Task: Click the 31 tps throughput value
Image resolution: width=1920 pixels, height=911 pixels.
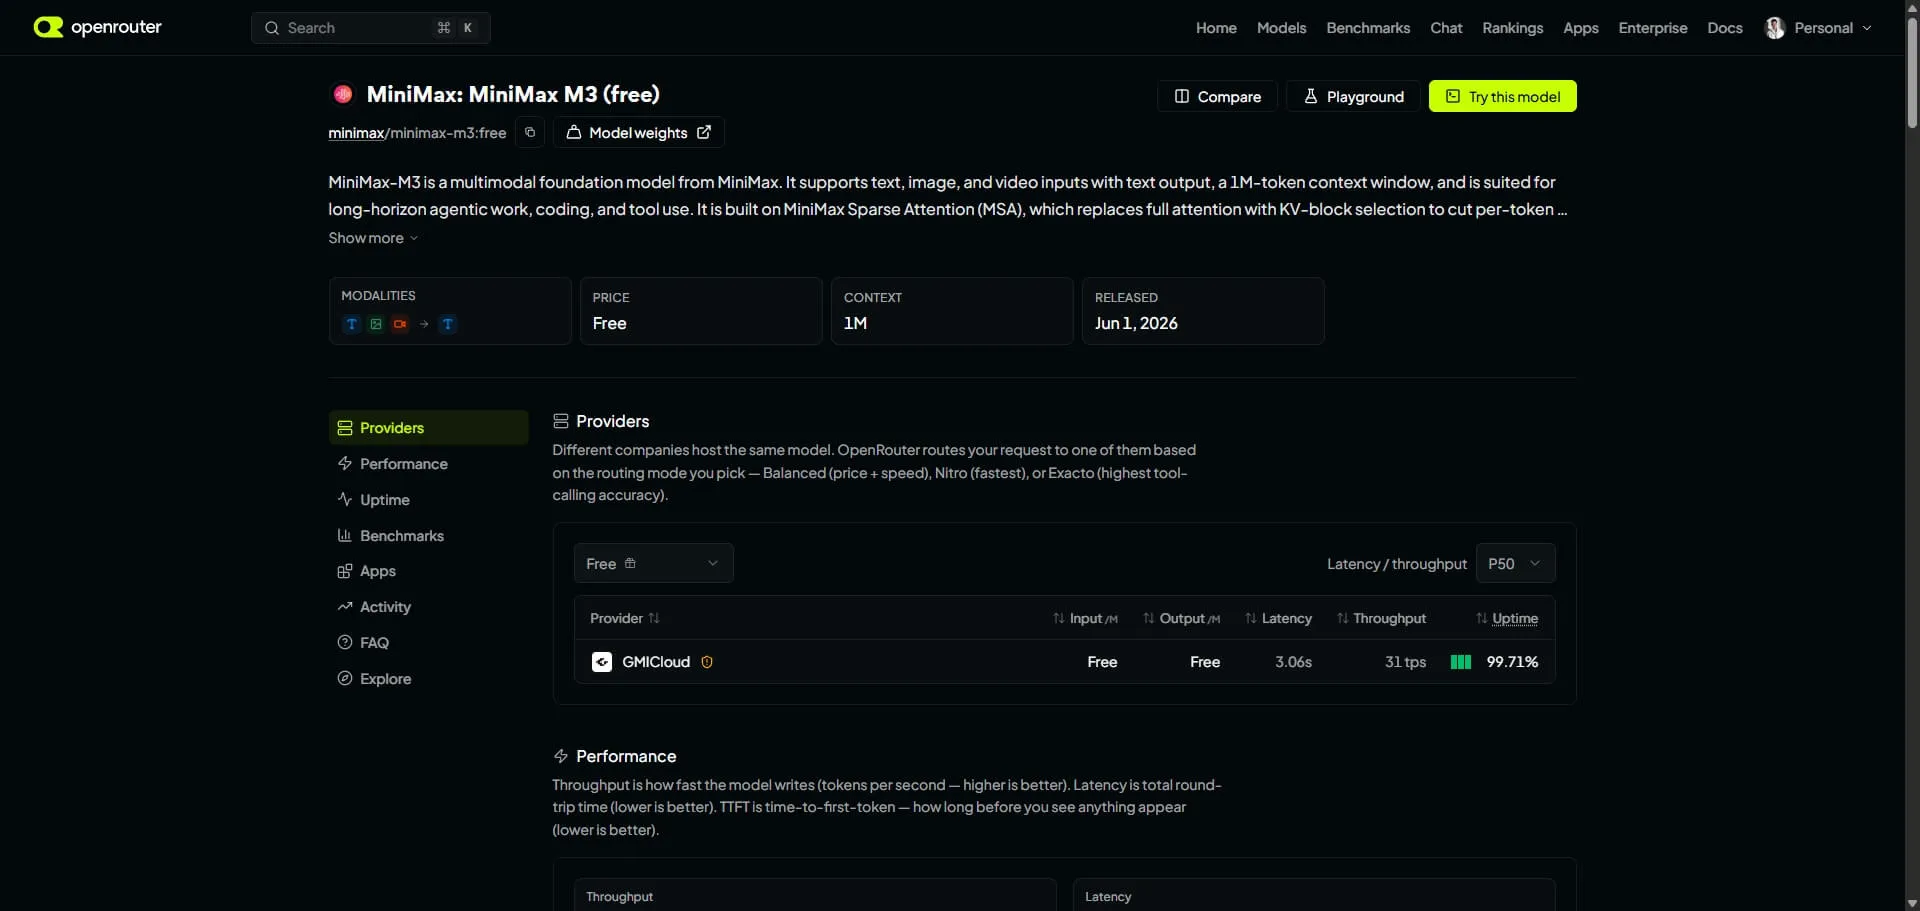Action: tap(1405, 662)
